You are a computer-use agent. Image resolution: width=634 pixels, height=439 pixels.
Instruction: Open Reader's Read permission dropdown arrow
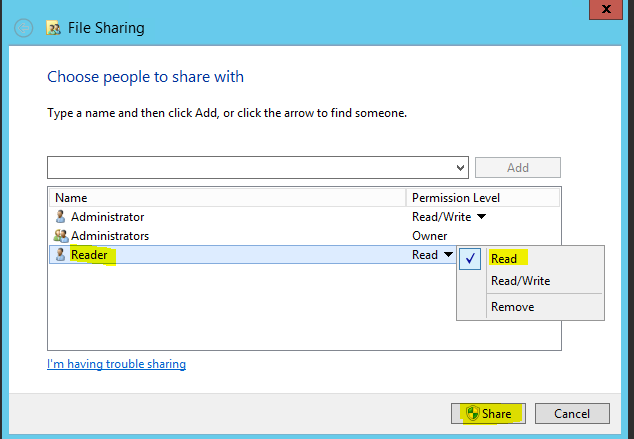click(x=448, y=255)
